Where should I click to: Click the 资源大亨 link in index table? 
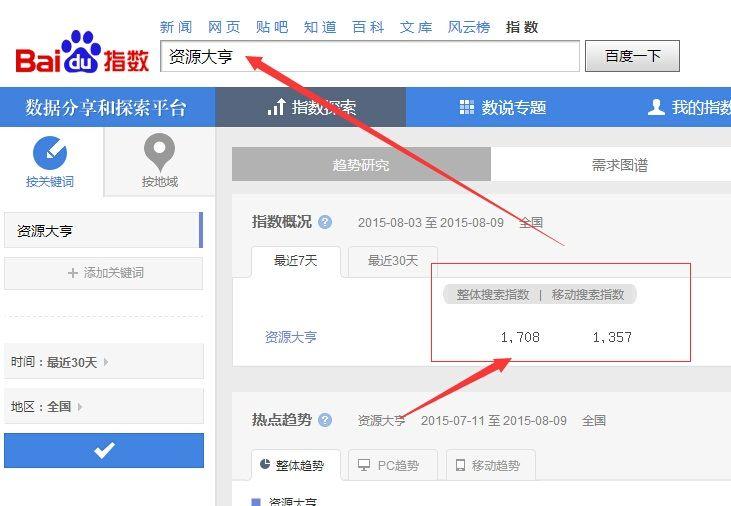(x=290, y=337)
